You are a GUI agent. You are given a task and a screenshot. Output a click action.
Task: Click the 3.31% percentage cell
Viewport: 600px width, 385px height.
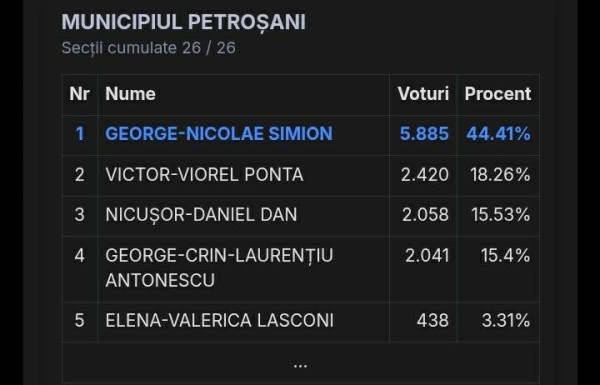[x=506, y=320]
